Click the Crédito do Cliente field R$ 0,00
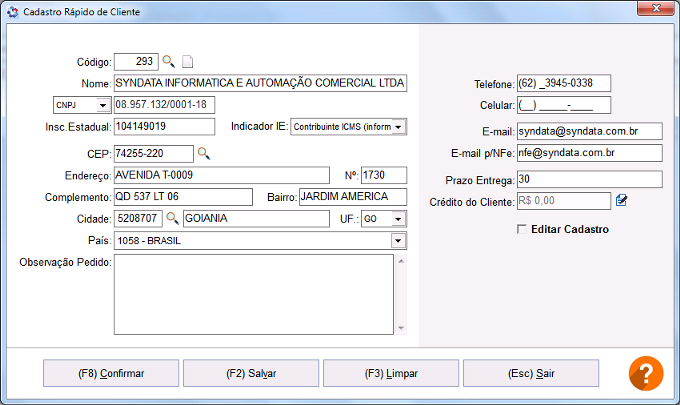The image size is (680, 405). click(564, 201)
